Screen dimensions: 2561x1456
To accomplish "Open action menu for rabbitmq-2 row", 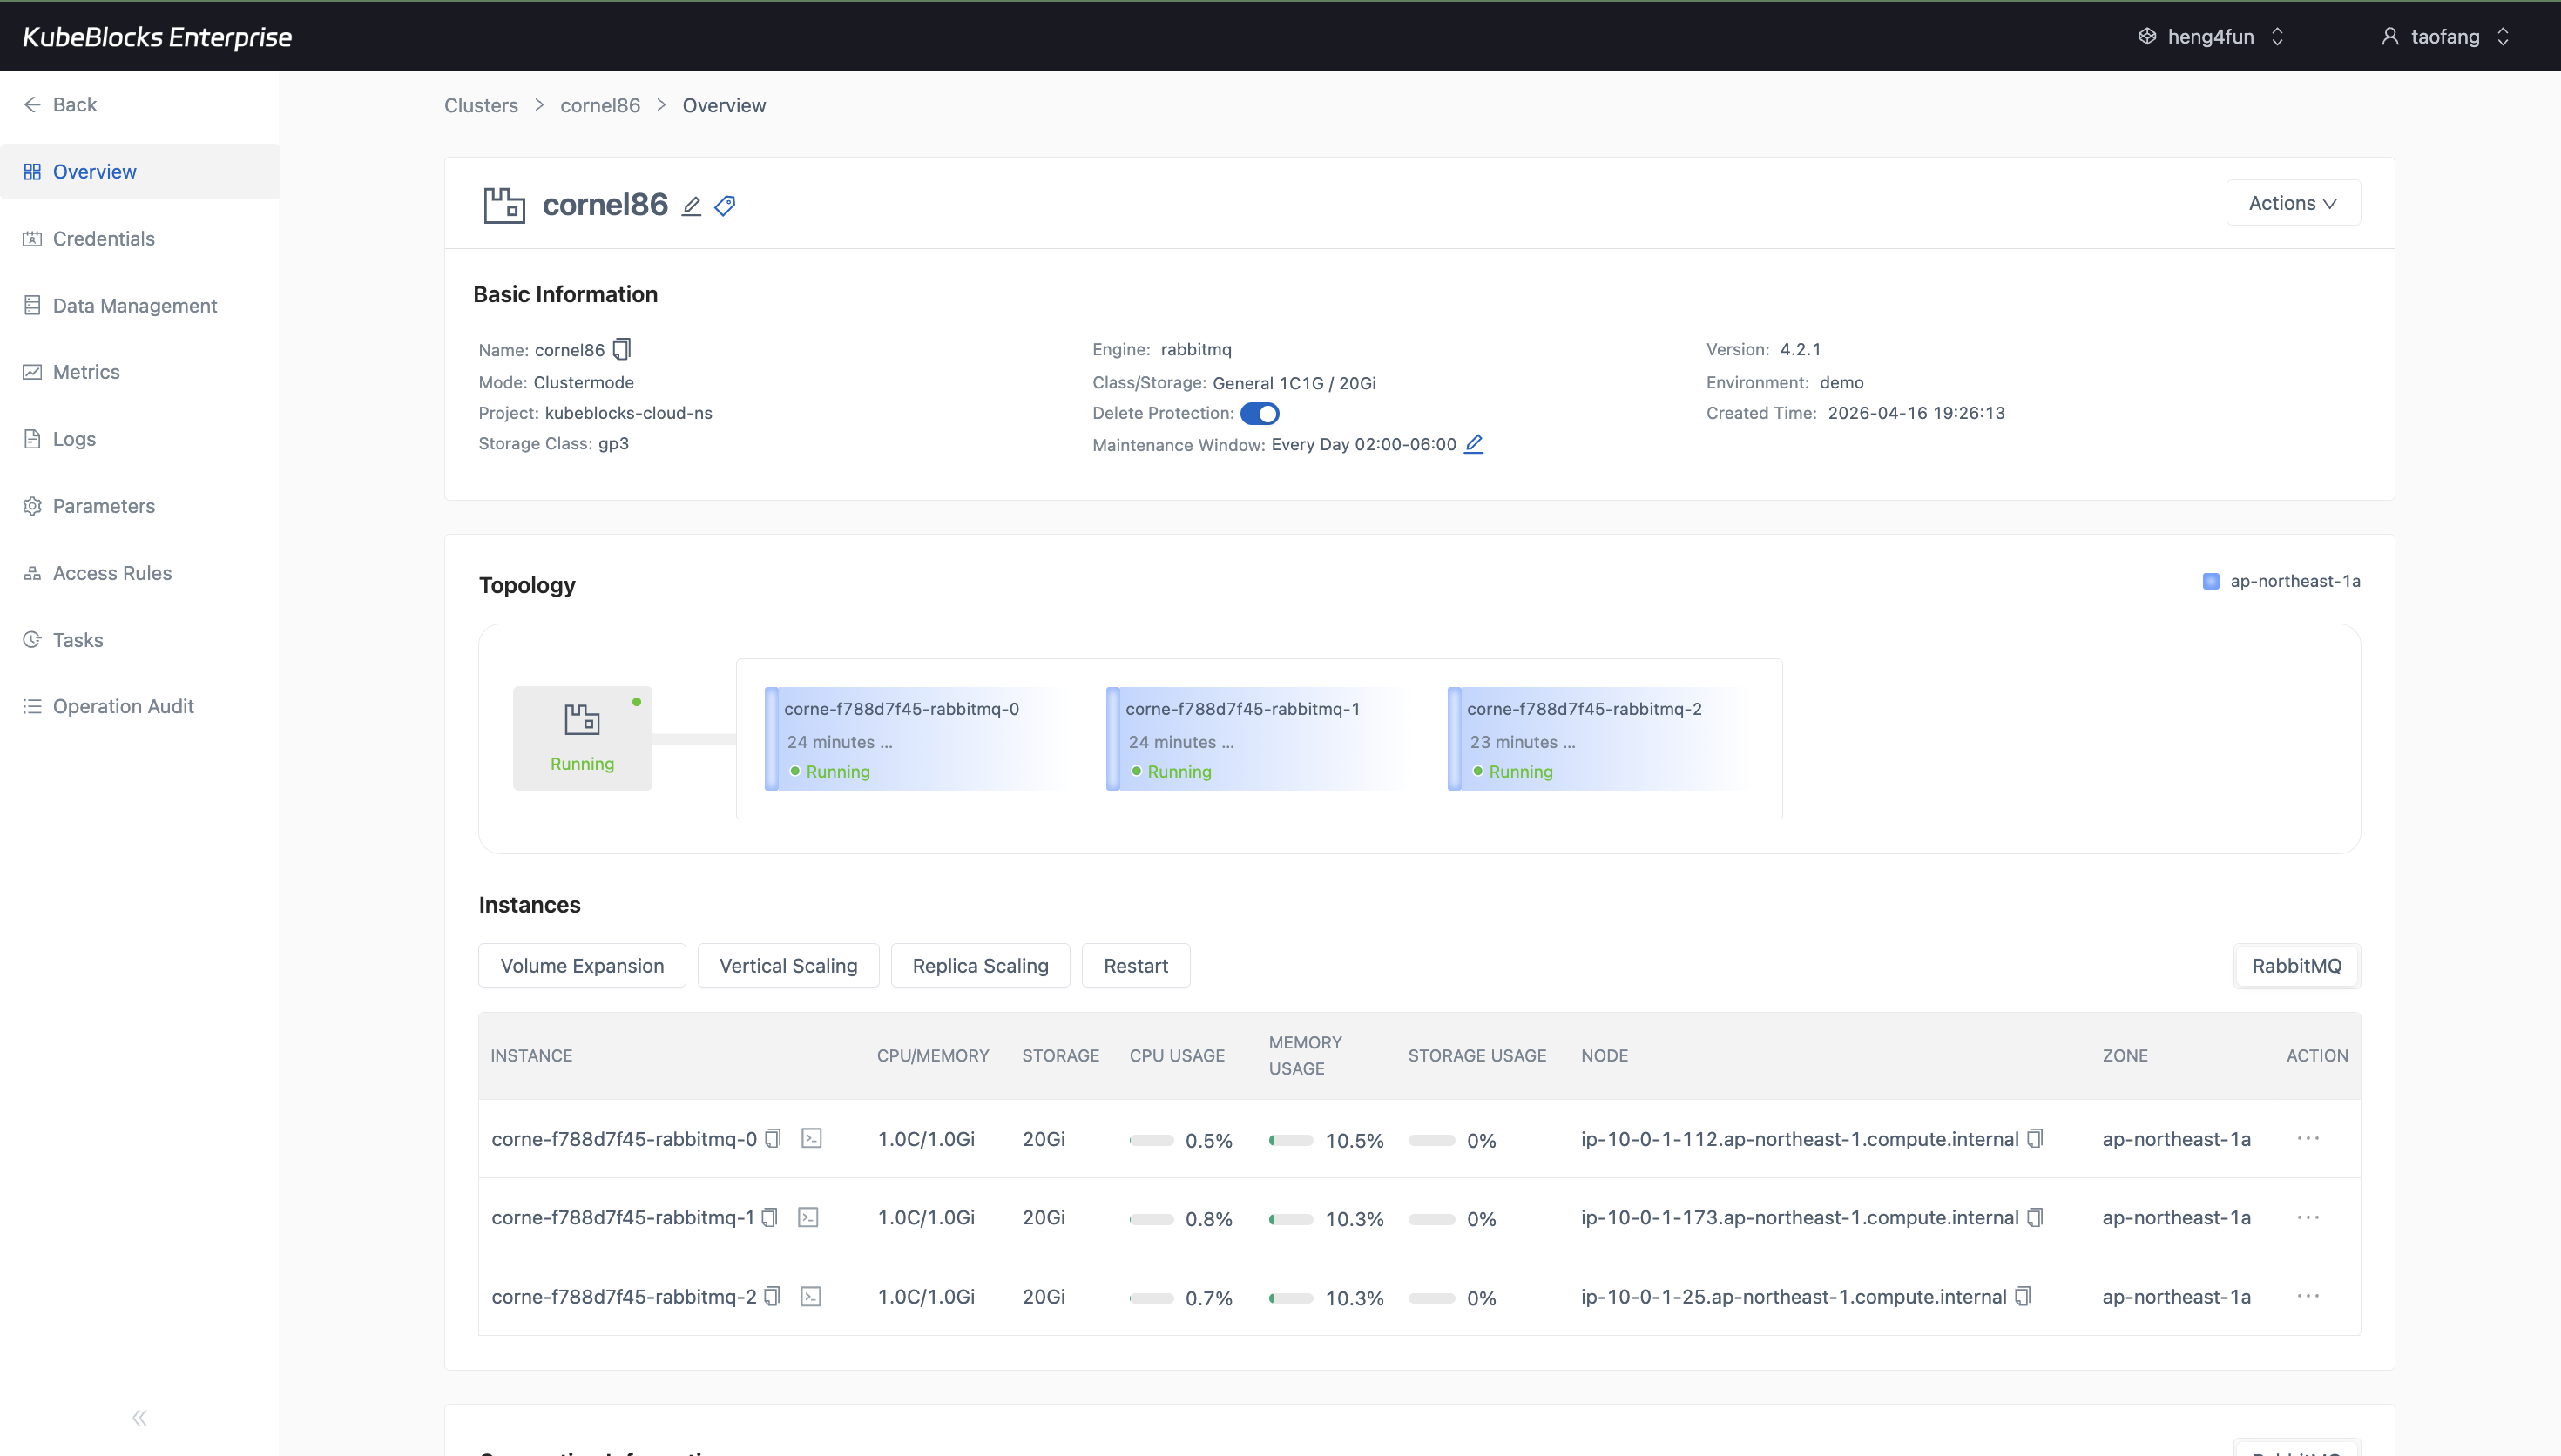I will (2308, 1297).
